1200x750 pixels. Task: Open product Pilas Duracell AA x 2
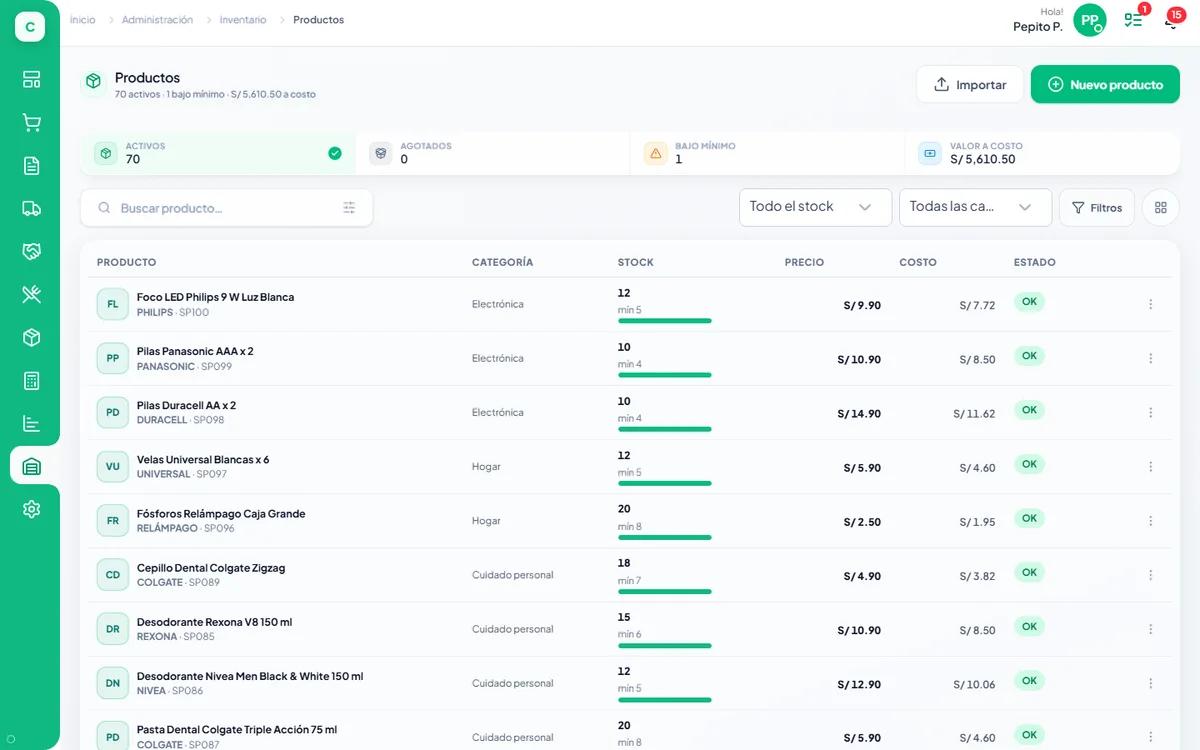pyautogui.click(x=186, y=405)
